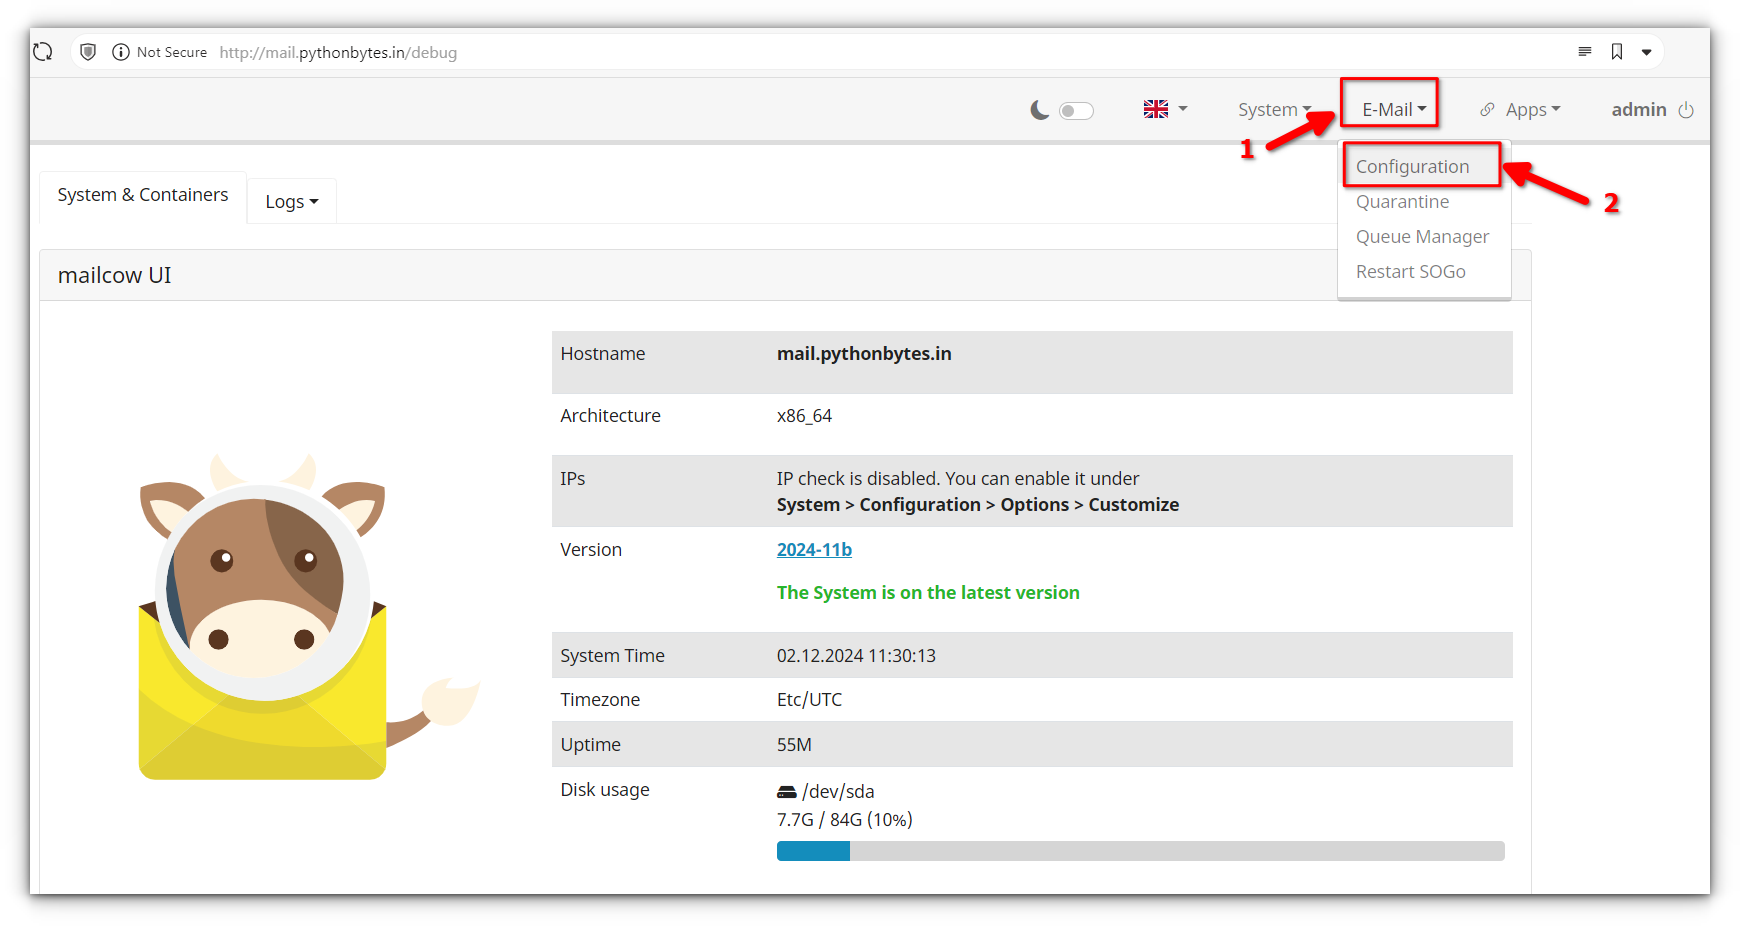Click the disk usage progress bar

1140,850
